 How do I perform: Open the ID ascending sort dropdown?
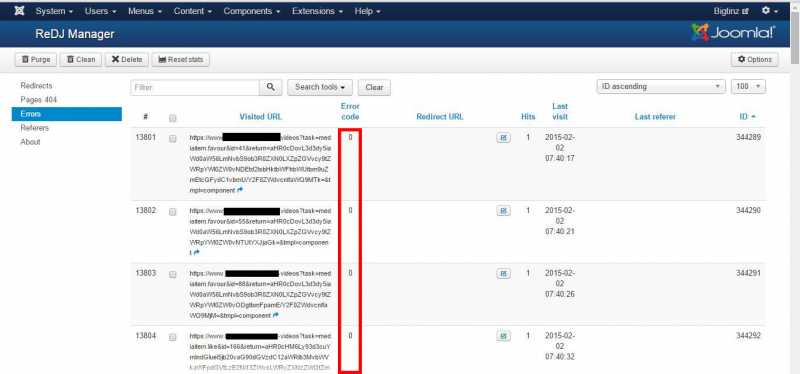click(x=661, y=87)
